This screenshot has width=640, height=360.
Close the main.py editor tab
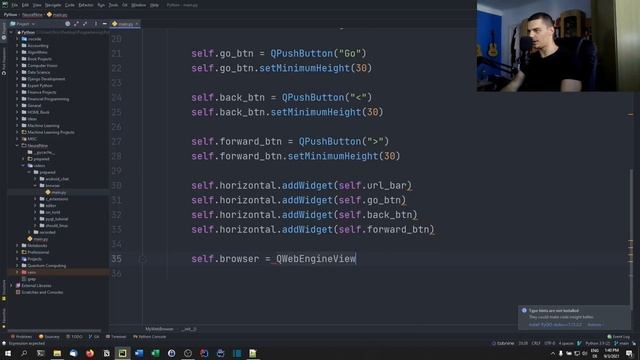[137, 24]
